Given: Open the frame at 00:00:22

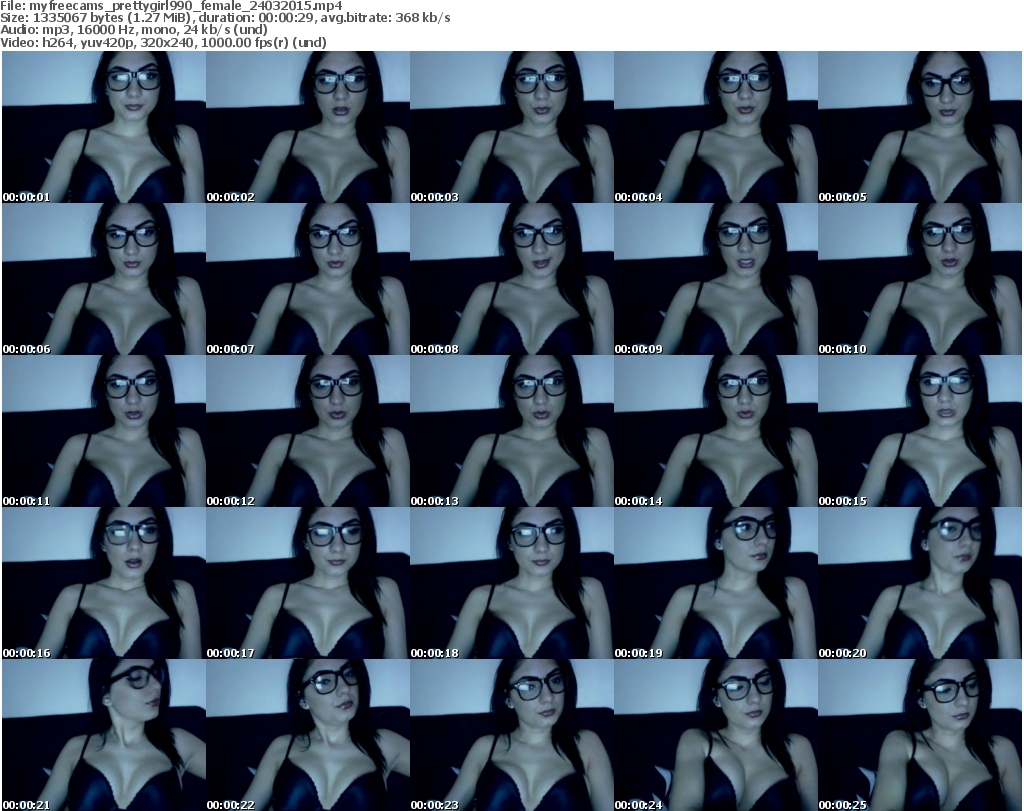Looking at the screenshot, I should pos(308,735).
